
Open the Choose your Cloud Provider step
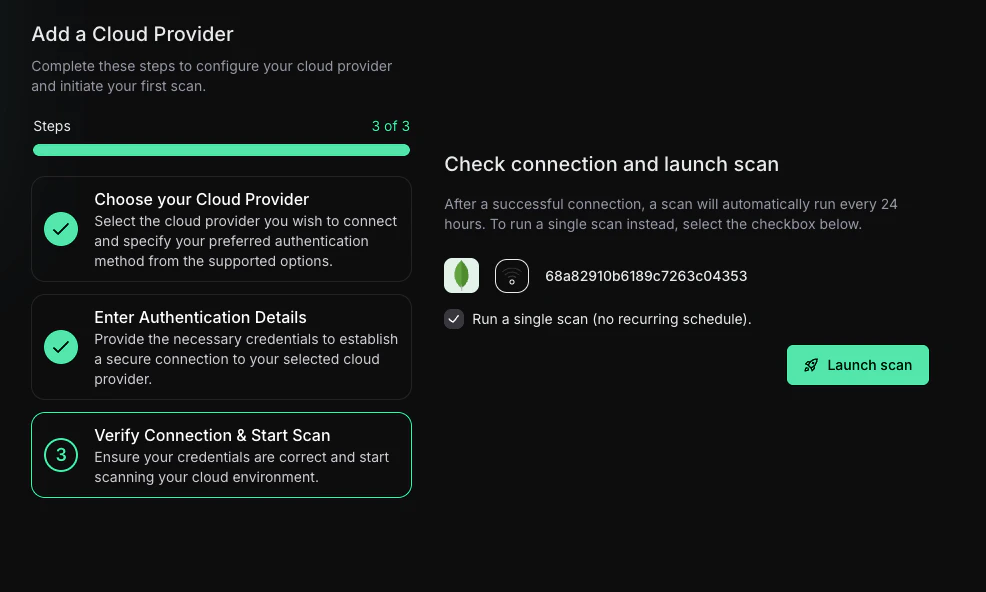click(x=221, y=229)
